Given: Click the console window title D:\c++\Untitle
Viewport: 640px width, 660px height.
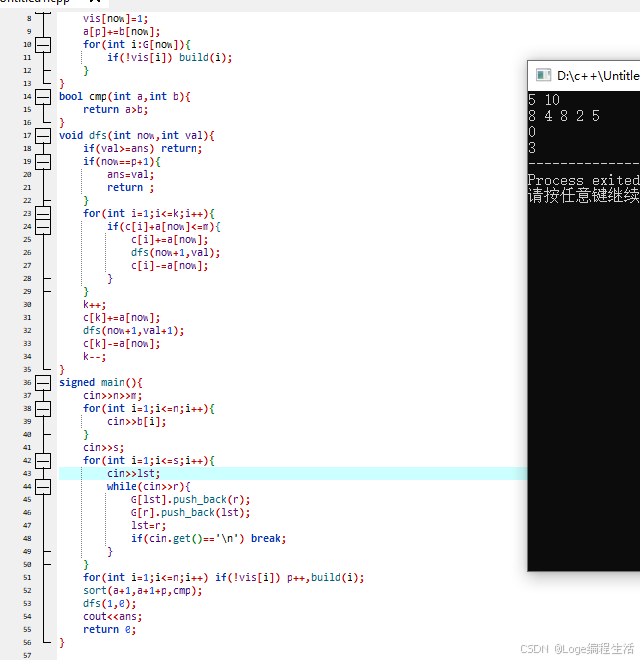Looking at the screenshot, I should point(598,76).
